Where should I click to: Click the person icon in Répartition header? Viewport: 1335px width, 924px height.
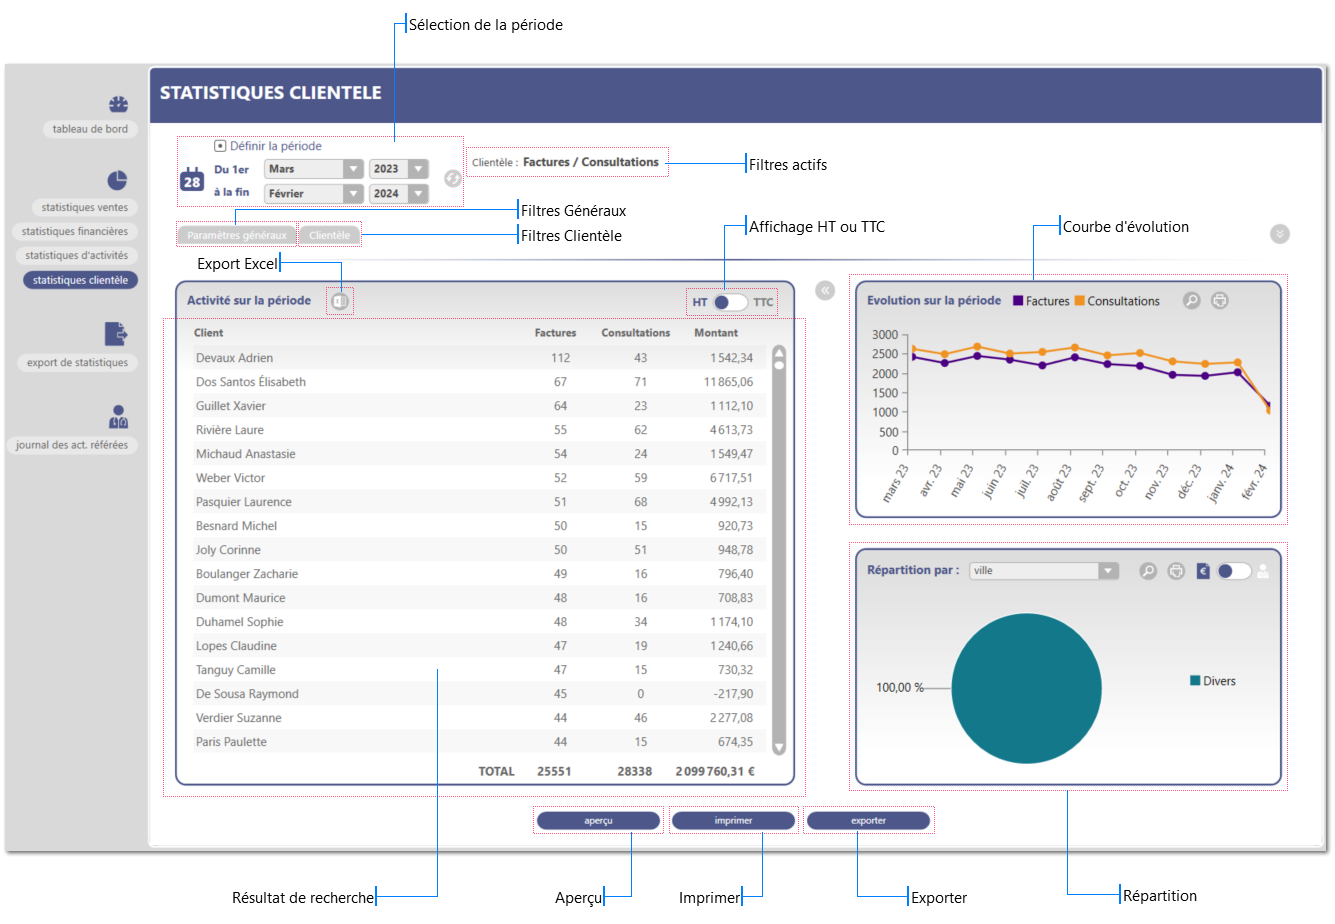coord(1263,571)
